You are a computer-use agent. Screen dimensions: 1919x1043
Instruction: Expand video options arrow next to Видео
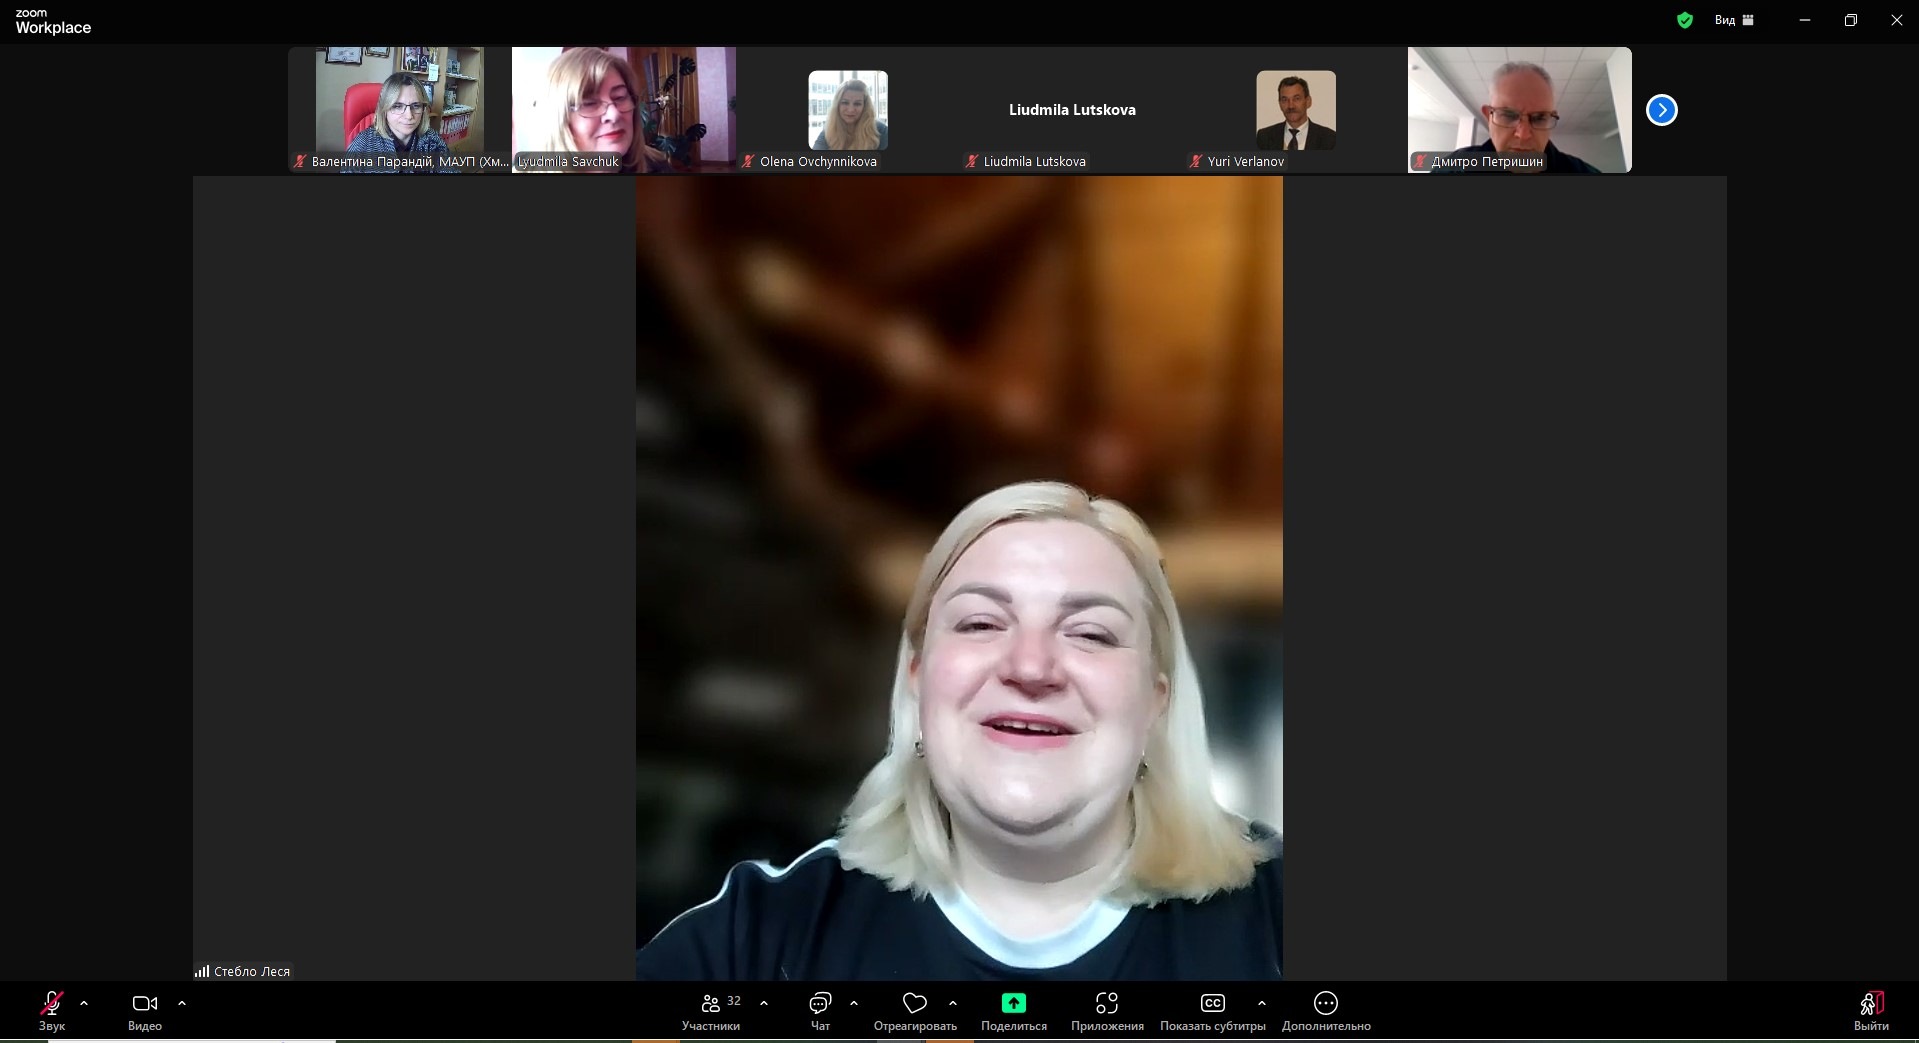(182, 1003)
